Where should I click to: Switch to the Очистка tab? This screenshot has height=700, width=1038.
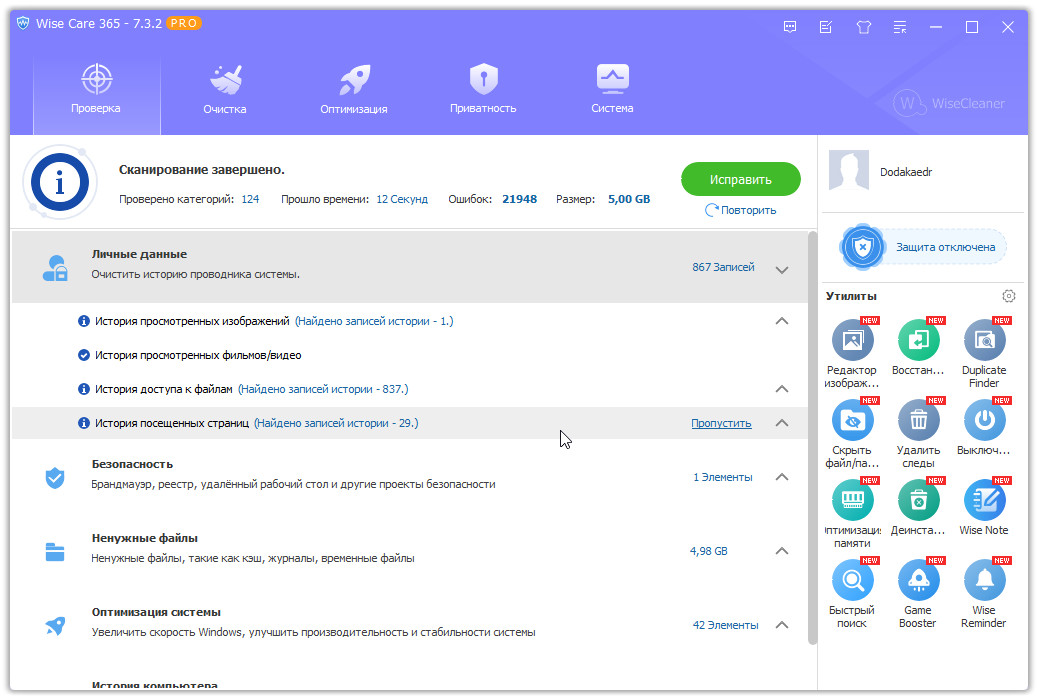(224, 91)
